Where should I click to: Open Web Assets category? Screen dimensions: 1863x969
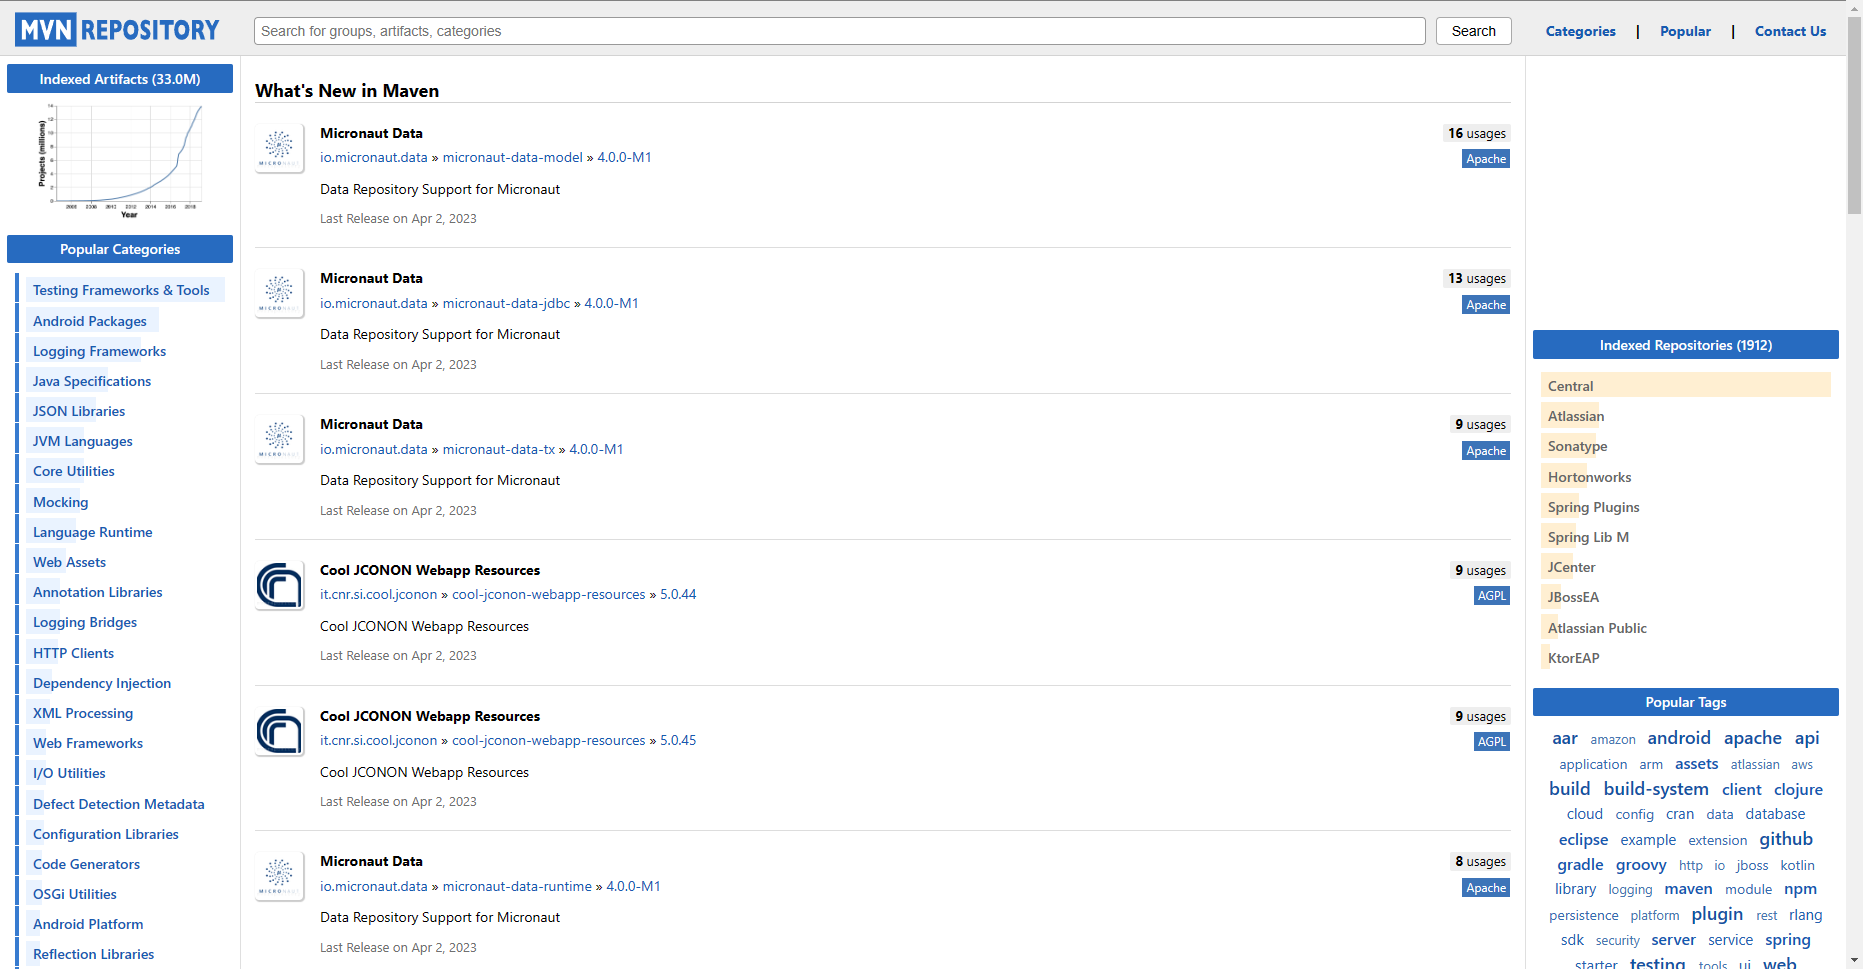tap(69, 562)
